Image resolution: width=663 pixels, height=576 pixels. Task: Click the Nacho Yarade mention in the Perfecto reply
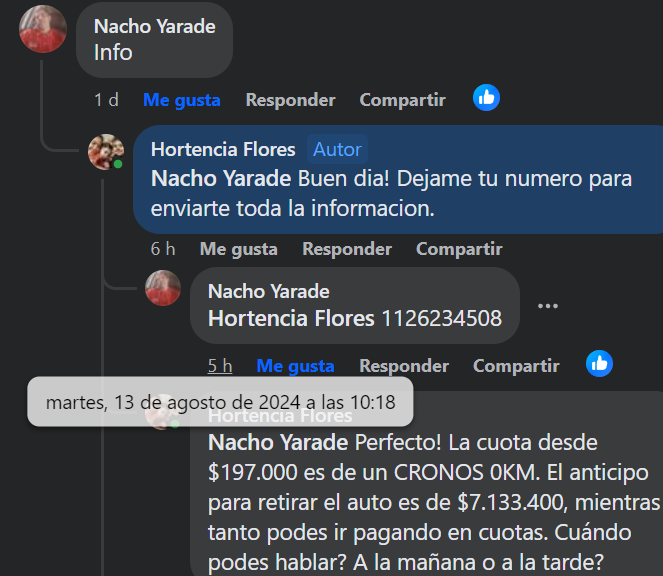[x=278, y=442]
